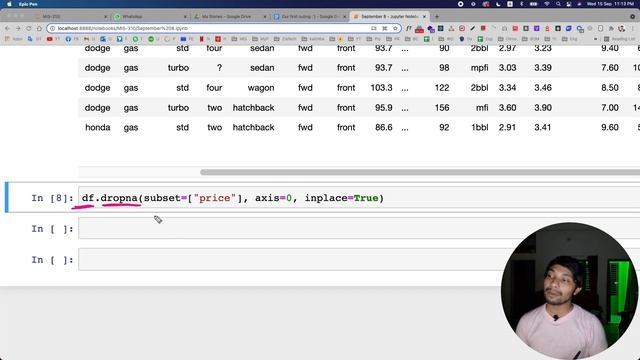Screen dimensions: 640x360
Task: Click the address bar URL
Action: (x=122, y=29)
